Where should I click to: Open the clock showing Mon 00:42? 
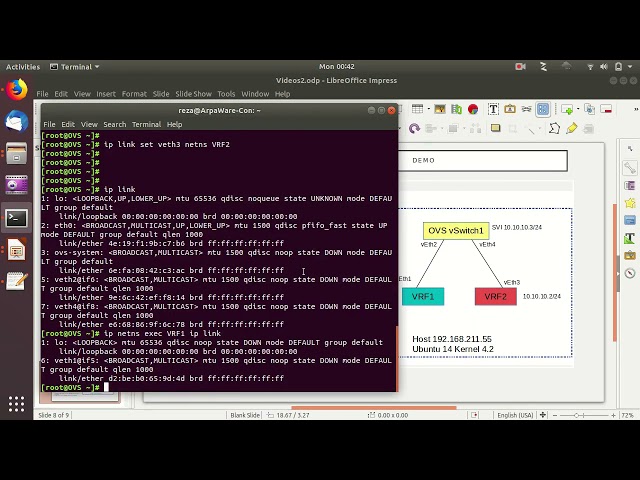337,67
